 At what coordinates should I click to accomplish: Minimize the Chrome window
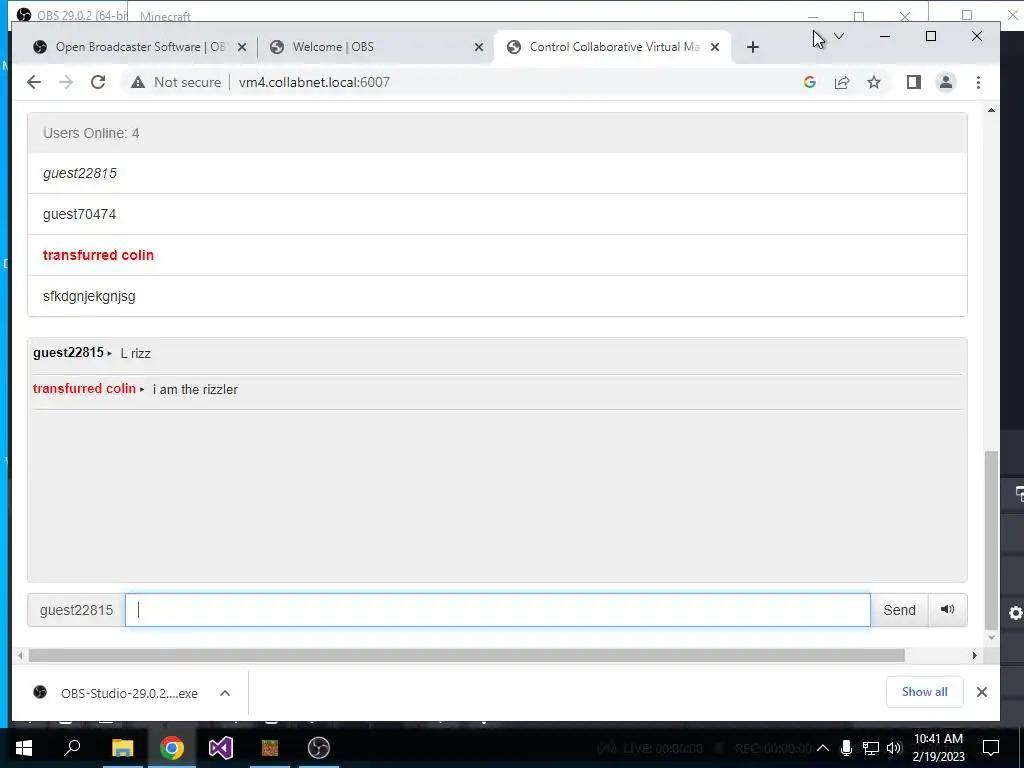885,37
